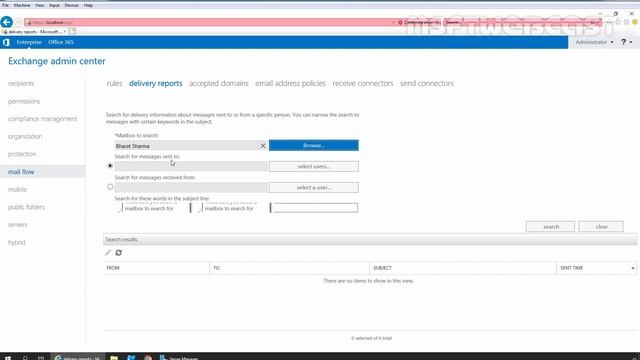640x360 pixels.
Task: Click the subject line words input field
Action: [314, 208]
